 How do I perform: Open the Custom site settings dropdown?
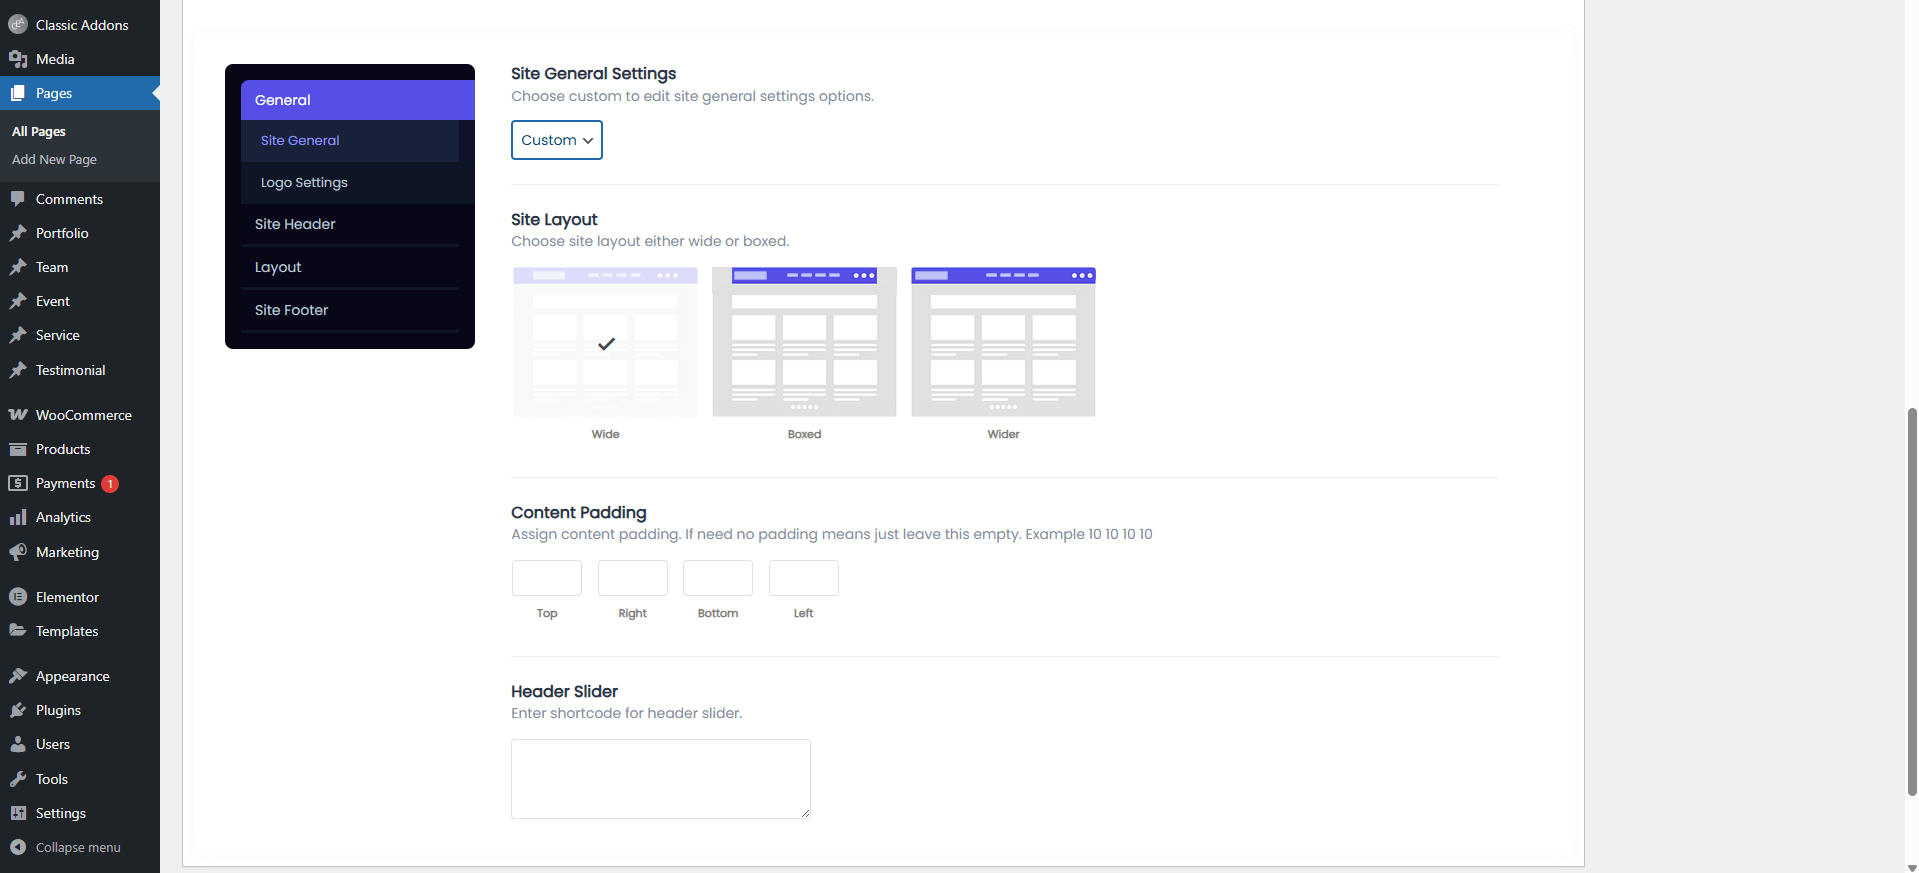pos(557,140)
